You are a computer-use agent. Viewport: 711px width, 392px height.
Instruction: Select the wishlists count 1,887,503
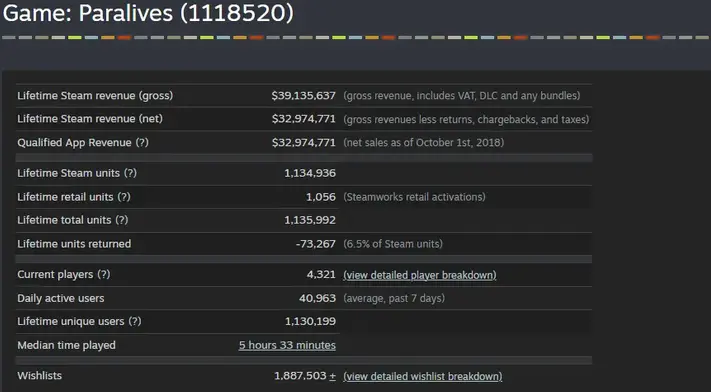[x=300, y=376]
